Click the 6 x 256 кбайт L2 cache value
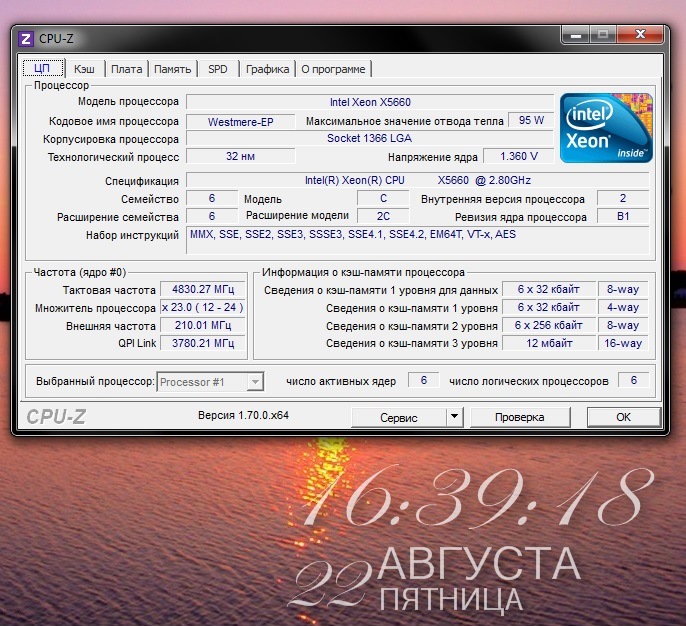The image size is (686, 626). [549, 325]
